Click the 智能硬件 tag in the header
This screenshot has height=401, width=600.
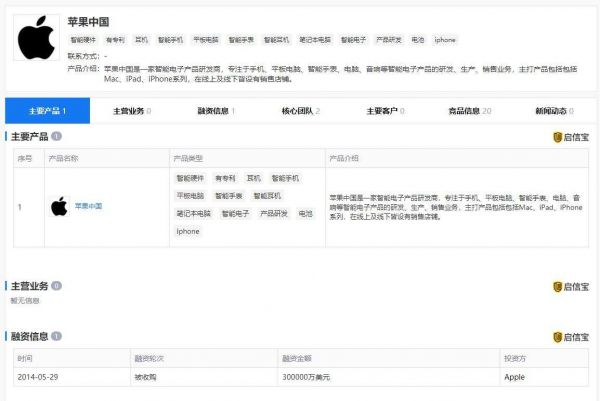(83, 40)
